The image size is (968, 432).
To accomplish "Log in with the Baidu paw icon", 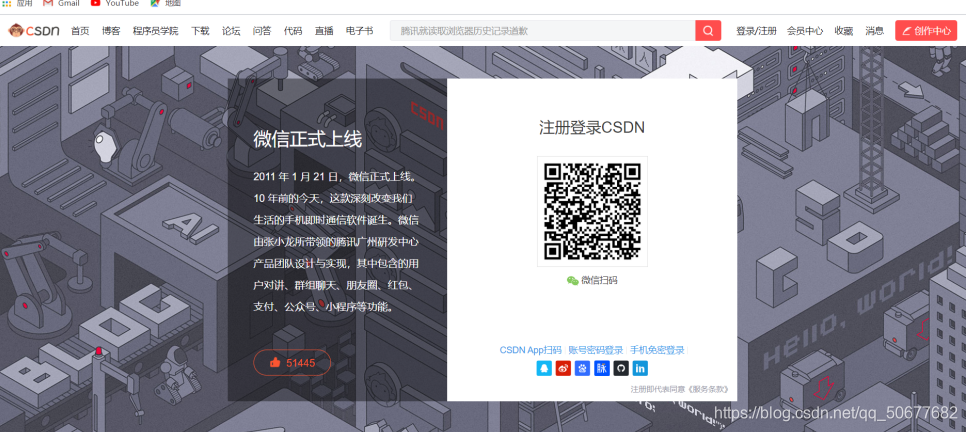I will [582, 368].
